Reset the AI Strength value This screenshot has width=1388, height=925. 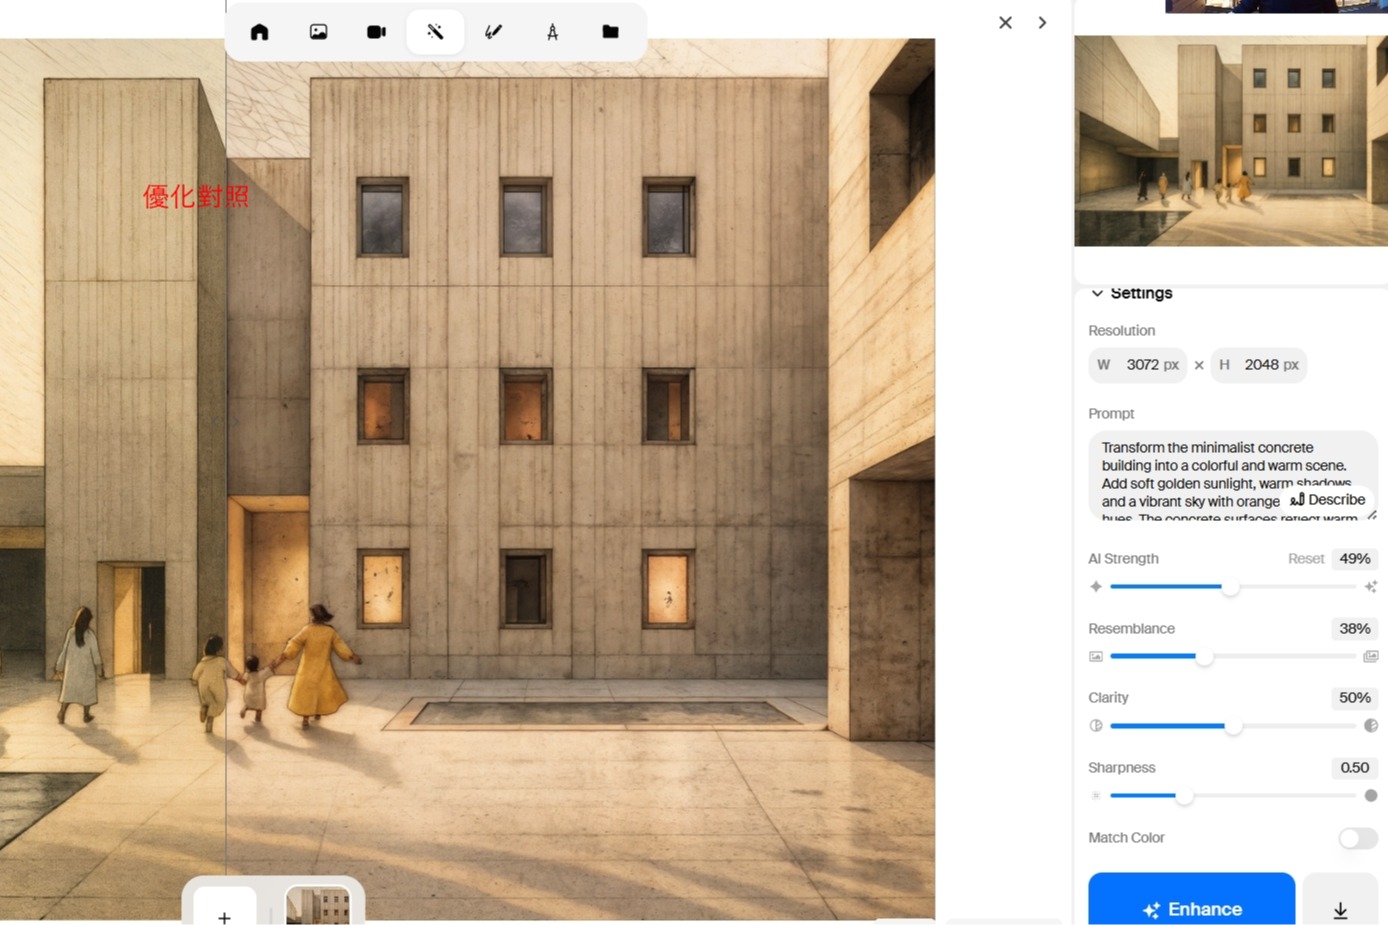(1305, 559)
